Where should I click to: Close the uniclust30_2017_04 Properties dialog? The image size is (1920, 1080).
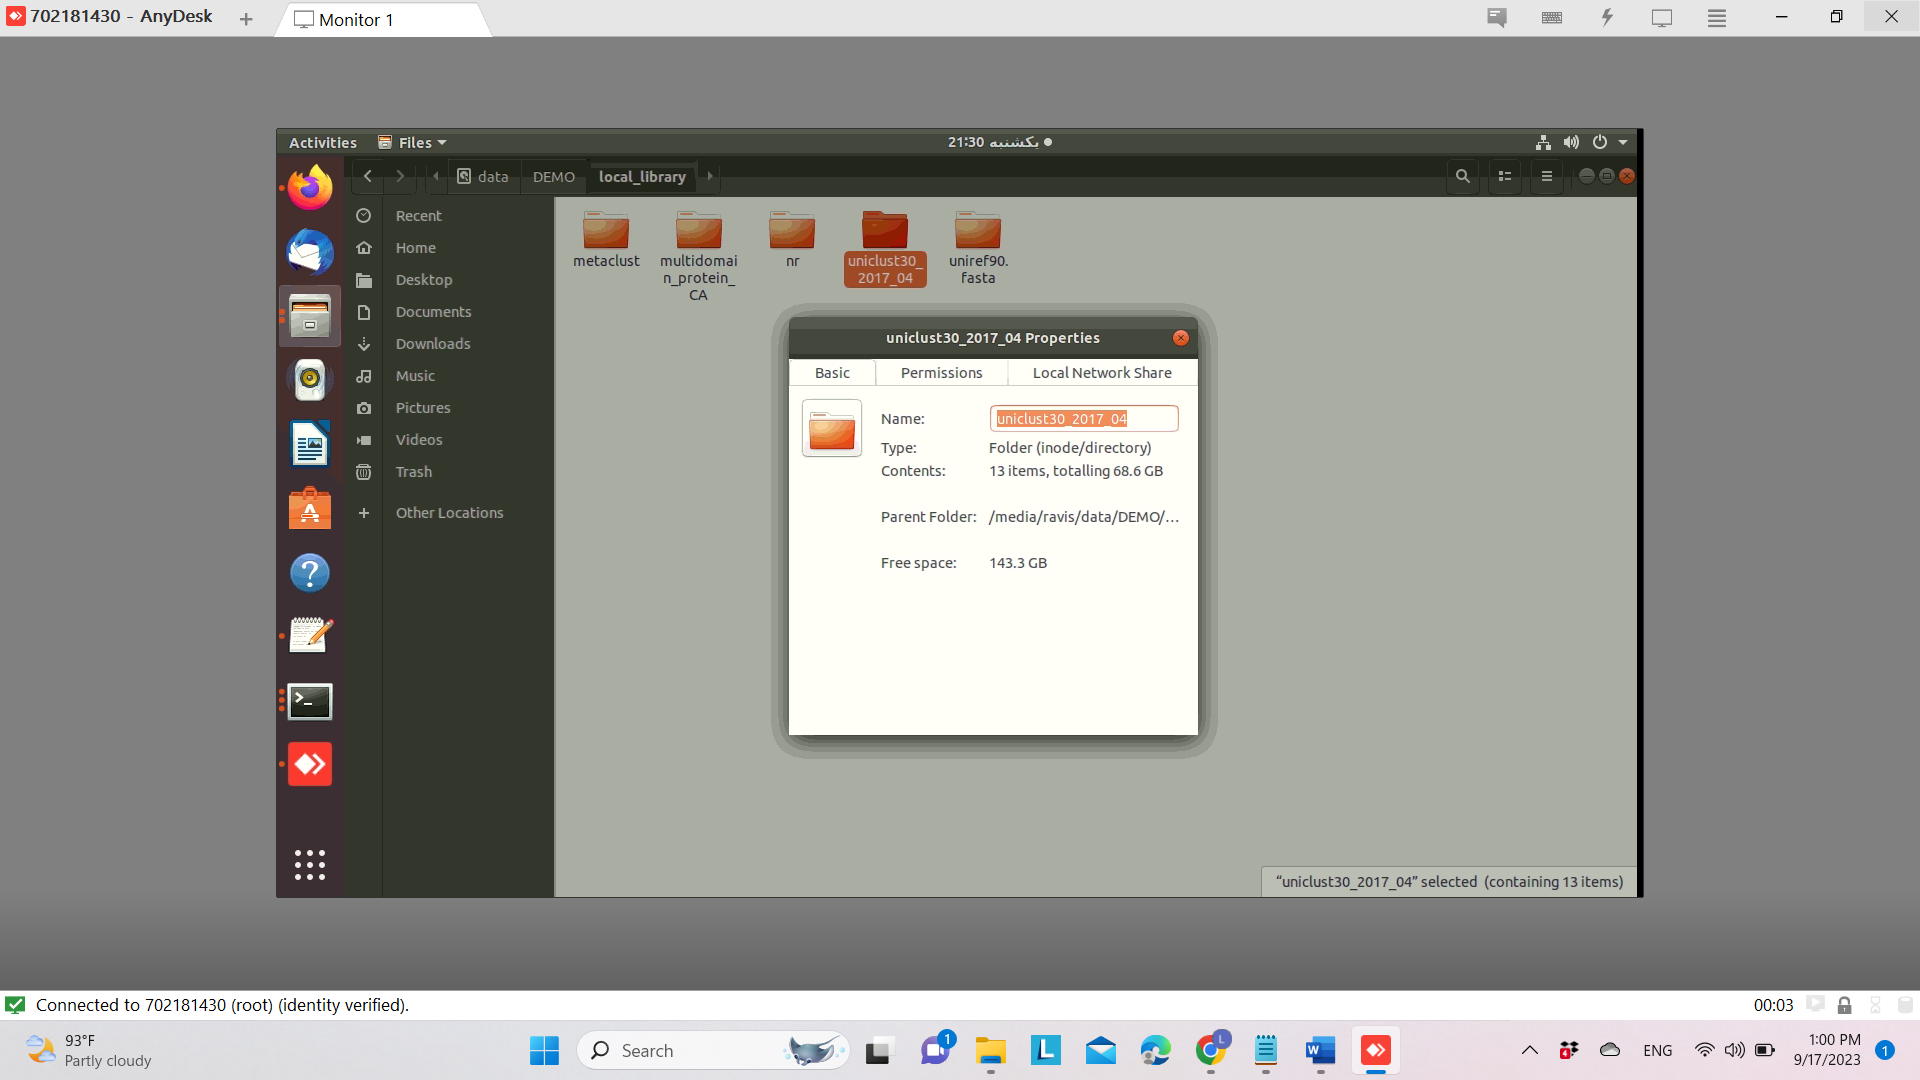pos(1180,338)
